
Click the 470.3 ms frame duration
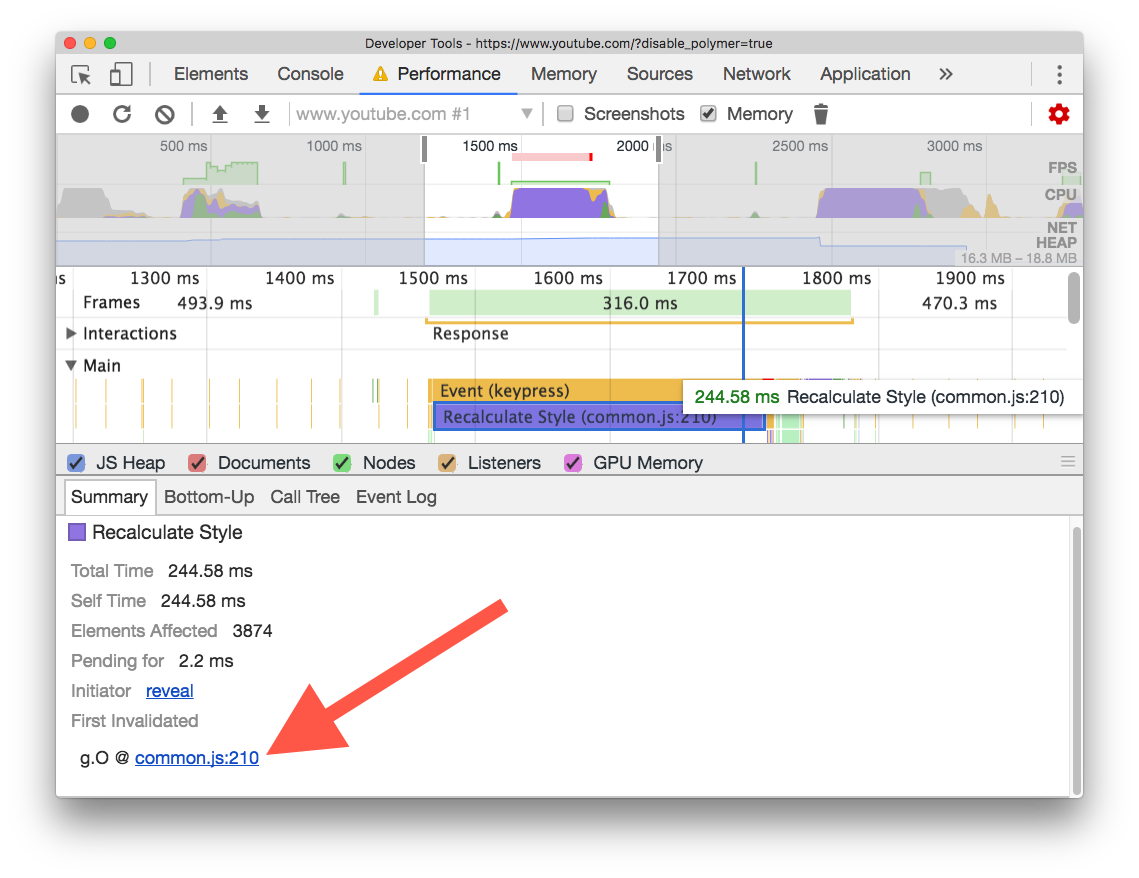point(960,303)
